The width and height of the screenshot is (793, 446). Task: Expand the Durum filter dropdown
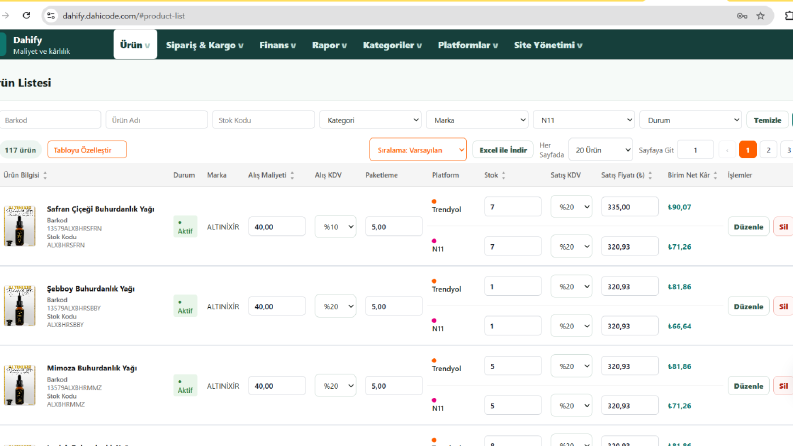pyautogui.click(x=690, y=120)
